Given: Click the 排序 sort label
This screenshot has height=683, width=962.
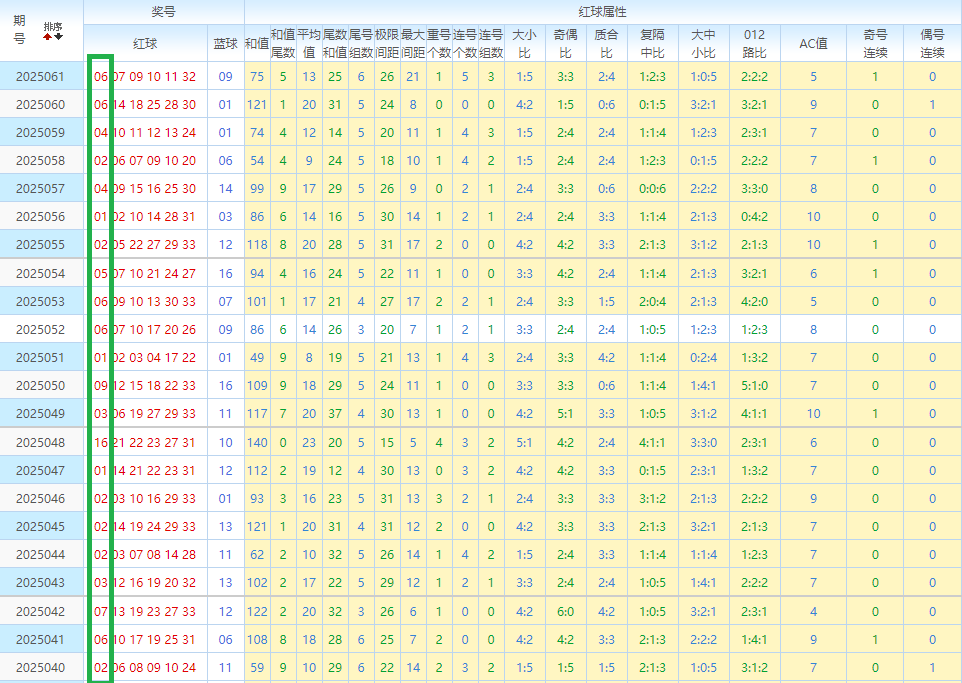Looking at the screenshot, I should (x=52, y=26).
